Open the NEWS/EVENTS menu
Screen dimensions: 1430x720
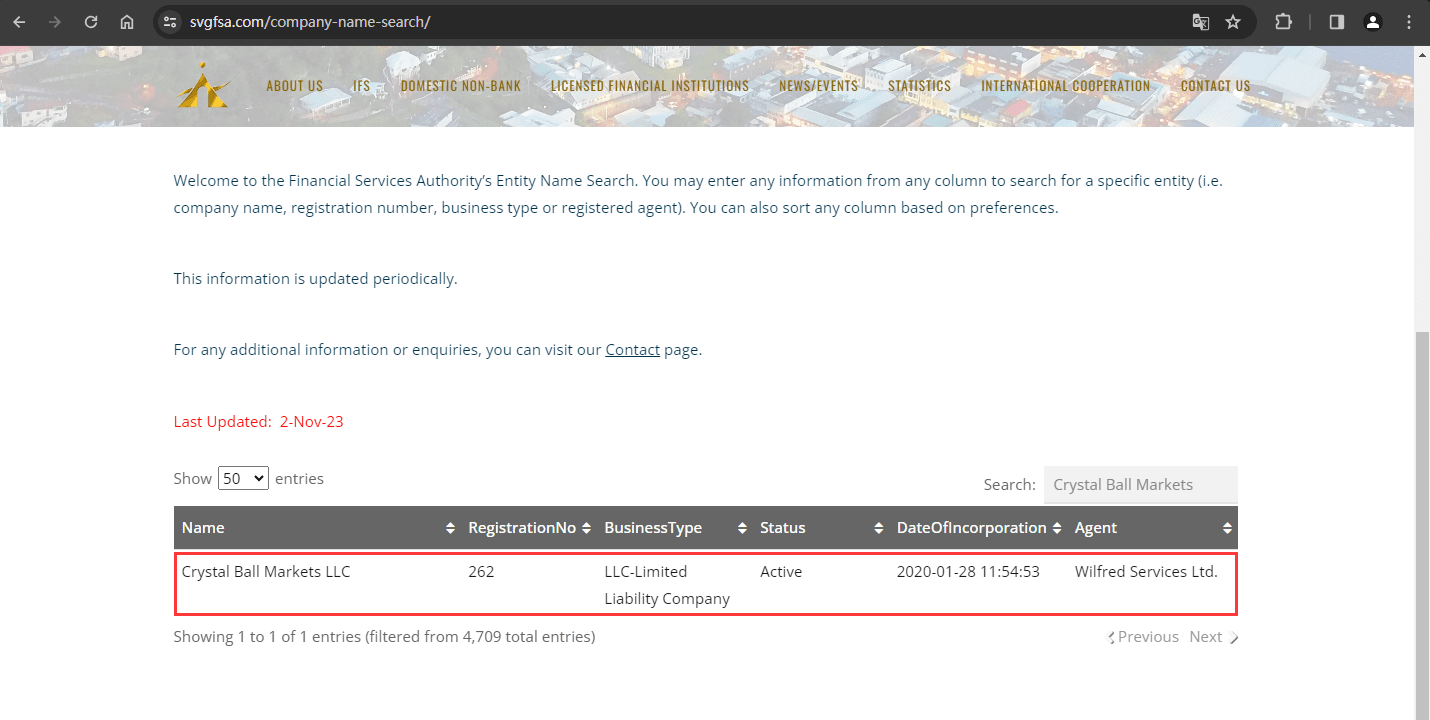click(819, 86)
